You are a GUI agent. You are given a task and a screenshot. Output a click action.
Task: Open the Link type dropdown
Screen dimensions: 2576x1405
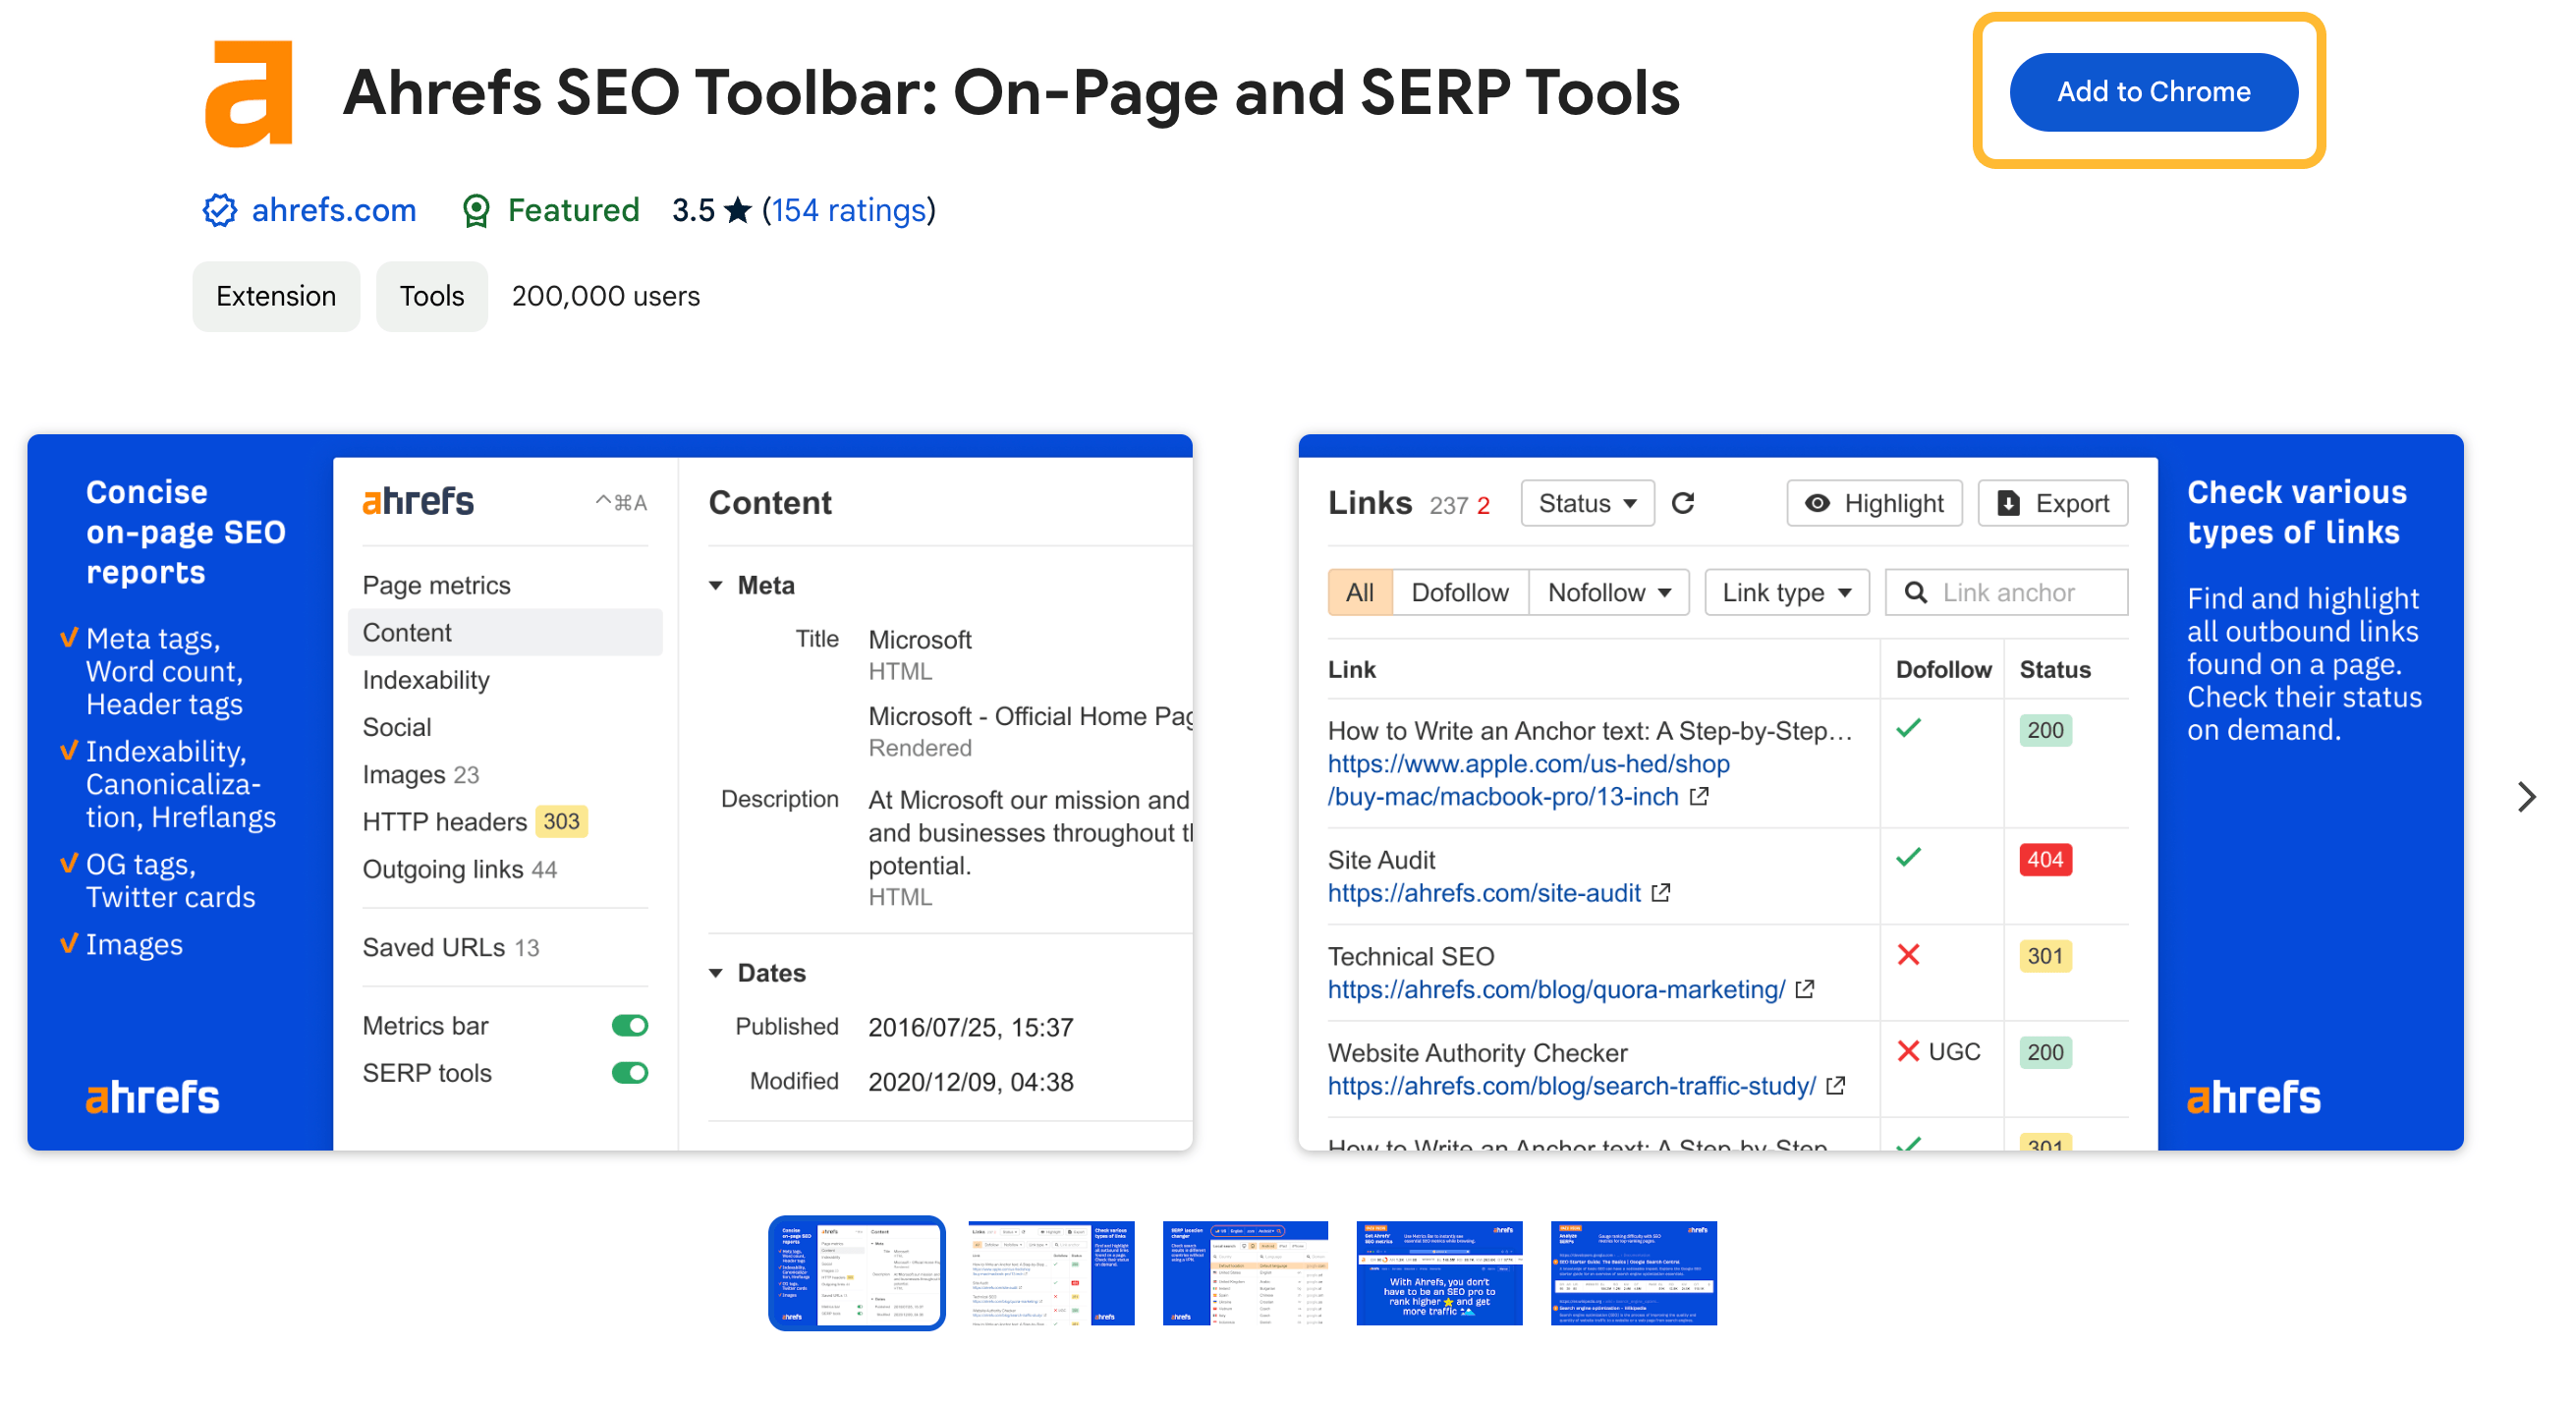click(1786, 592)
